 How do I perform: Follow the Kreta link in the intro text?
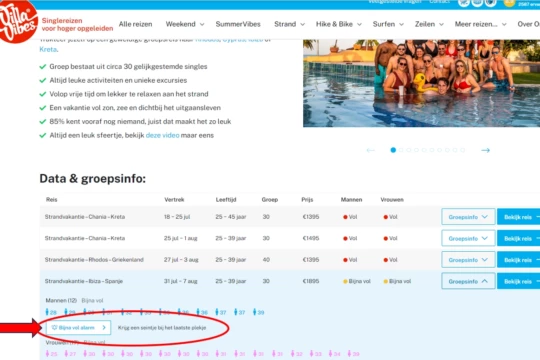click(x=48, y=49)
